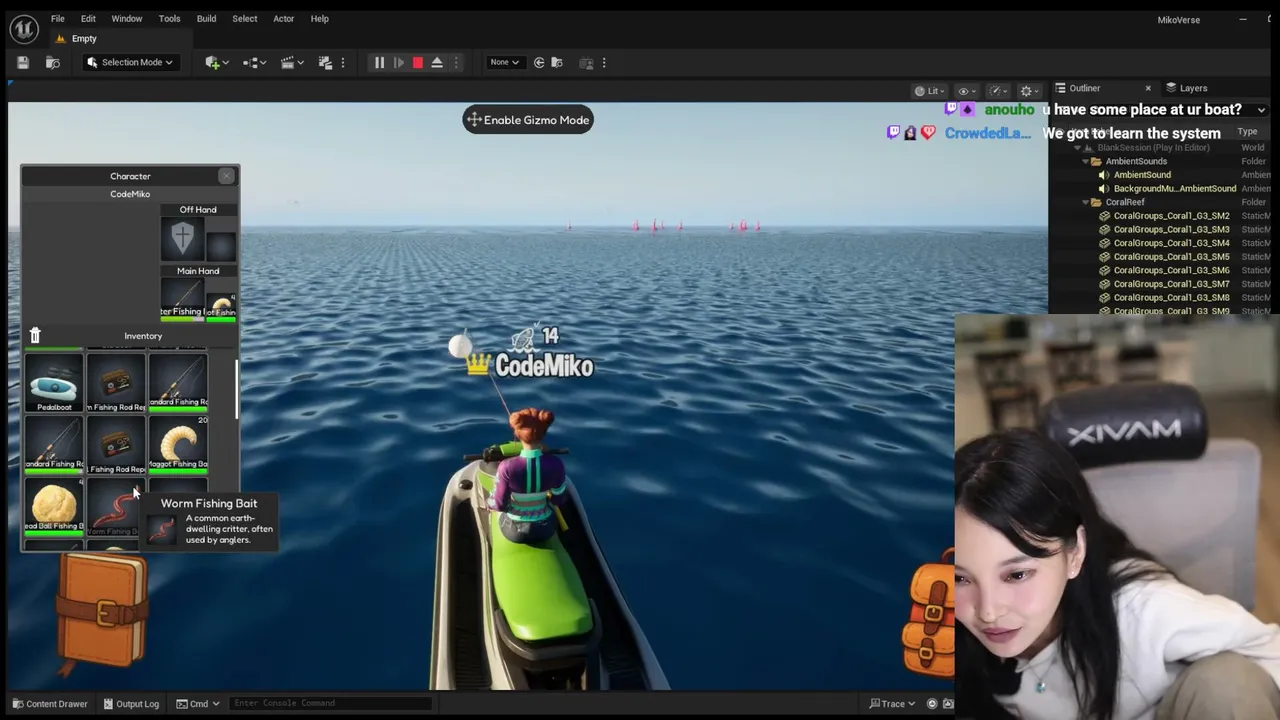Select the Standard Fishing Rod beside the first repair kit
This screenshot has height=720, width=1280.
[x=178, y=383]
